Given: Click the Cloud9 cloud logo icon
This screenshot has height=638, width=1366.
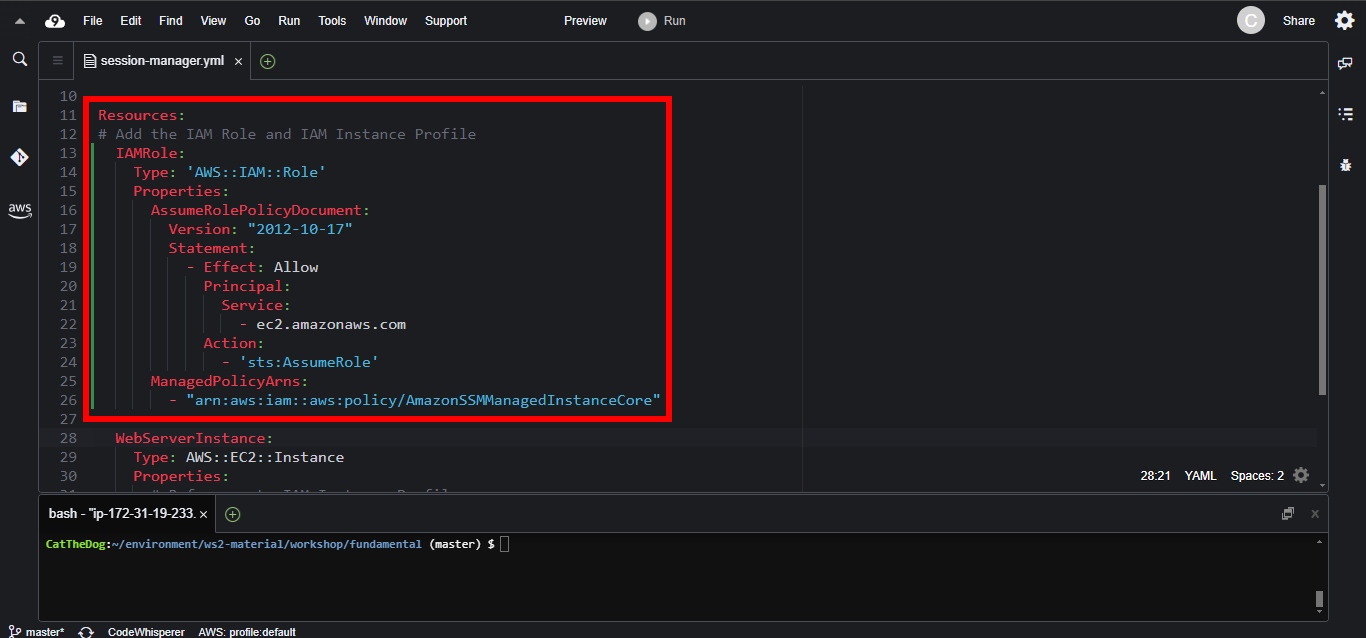Looking at the screenshot, I should tap(55, 21).
